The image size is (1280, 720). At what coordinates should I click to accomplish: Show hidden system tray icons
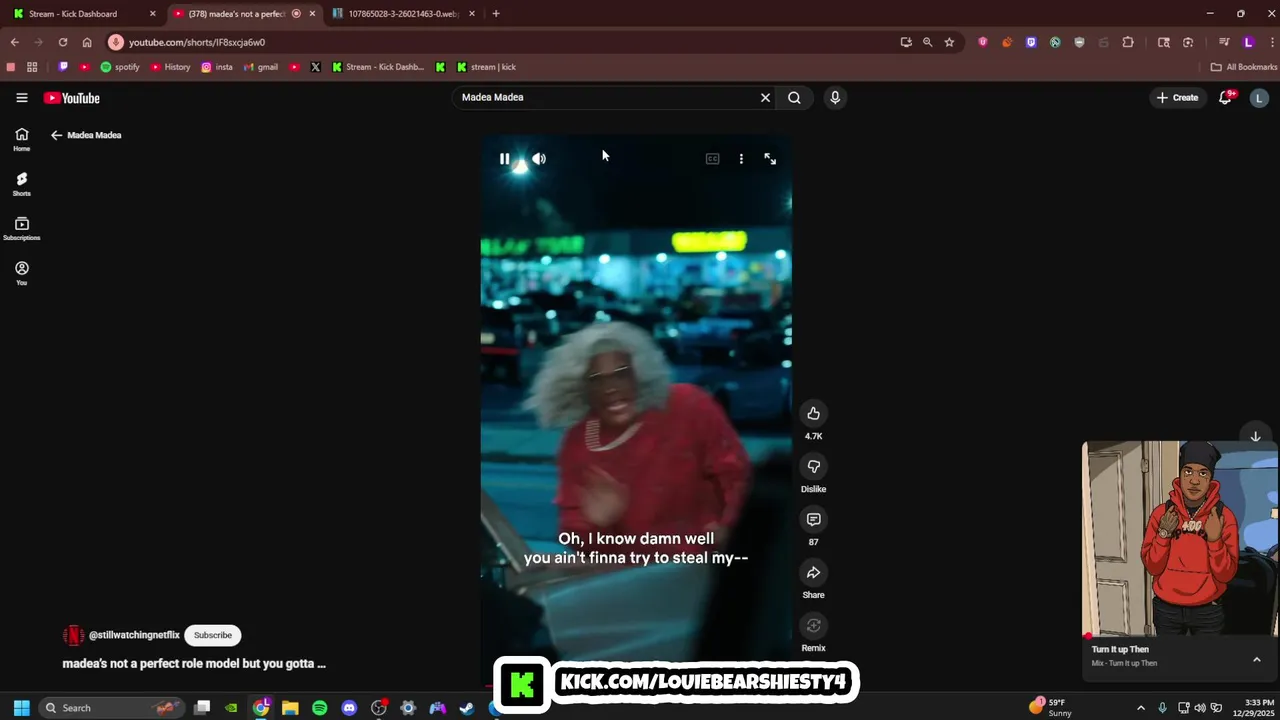(x=1140, y=708)
